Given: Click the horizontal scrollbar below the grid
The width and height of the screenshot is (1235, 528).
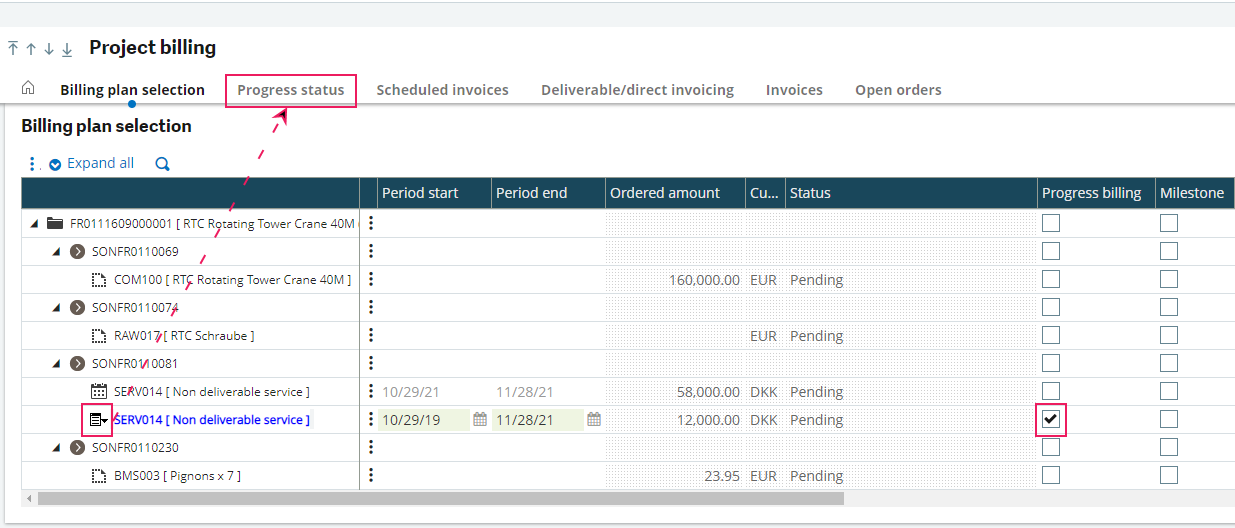Looking at the screenshot, I should click(440, 498).
